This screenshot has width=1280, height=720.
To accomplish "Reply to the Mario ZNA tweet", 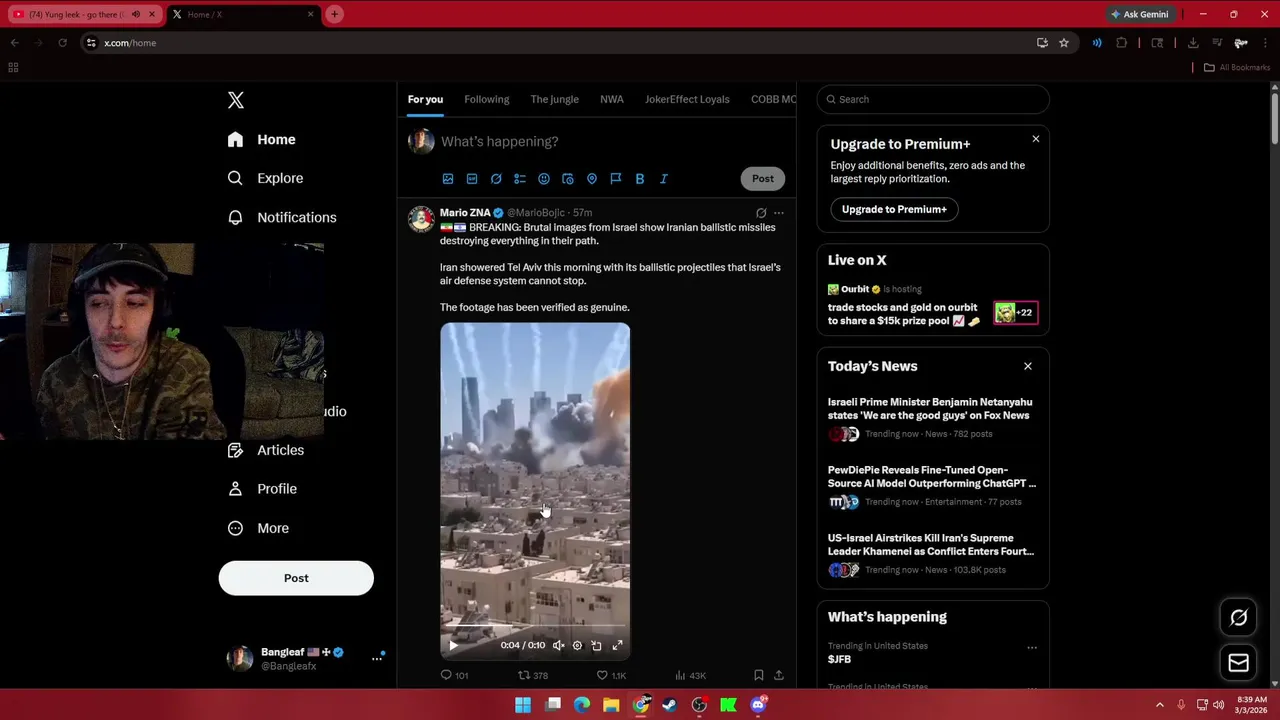I will pos(455,676).
